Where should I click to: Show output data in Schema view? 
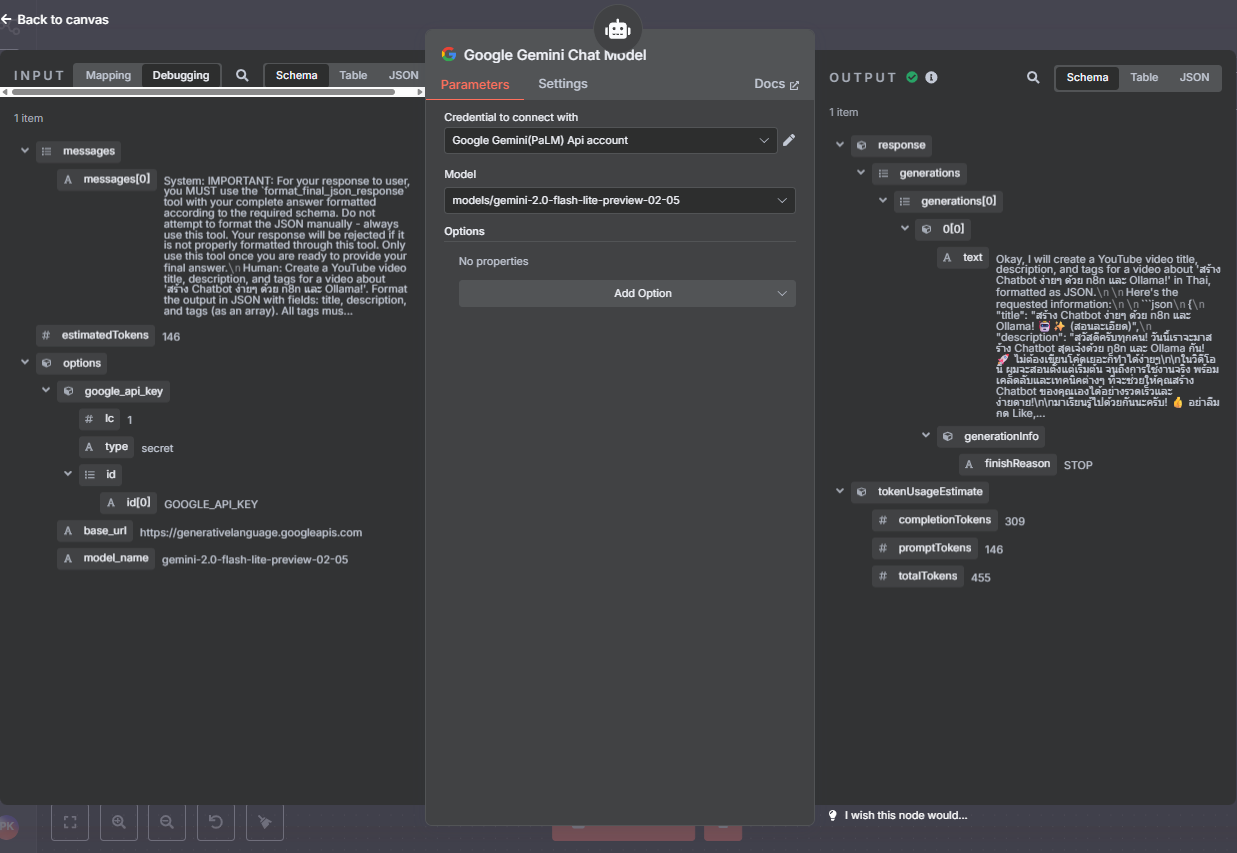(1087, 77)
